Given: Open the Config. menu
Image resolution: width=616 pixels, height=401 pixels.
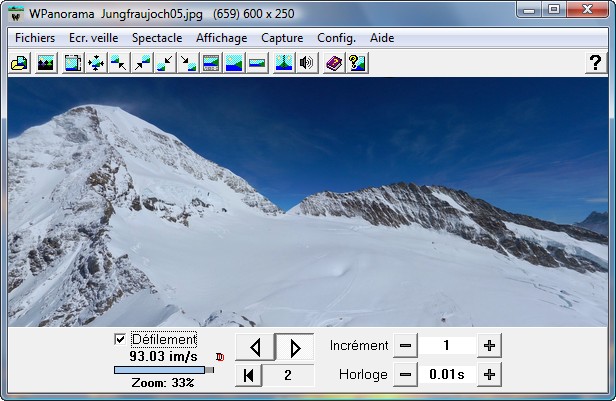Looking at the screenshot, I should point(336,38).
